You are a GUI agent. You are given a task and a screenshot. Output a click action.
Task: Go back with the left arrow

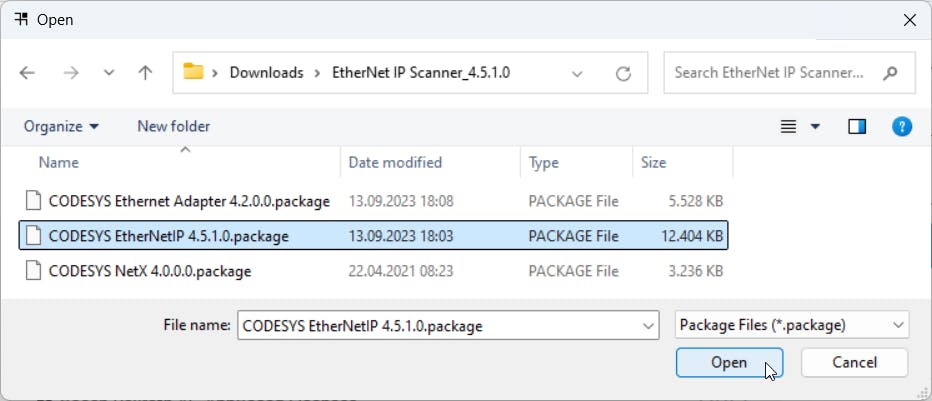point(27,73)
